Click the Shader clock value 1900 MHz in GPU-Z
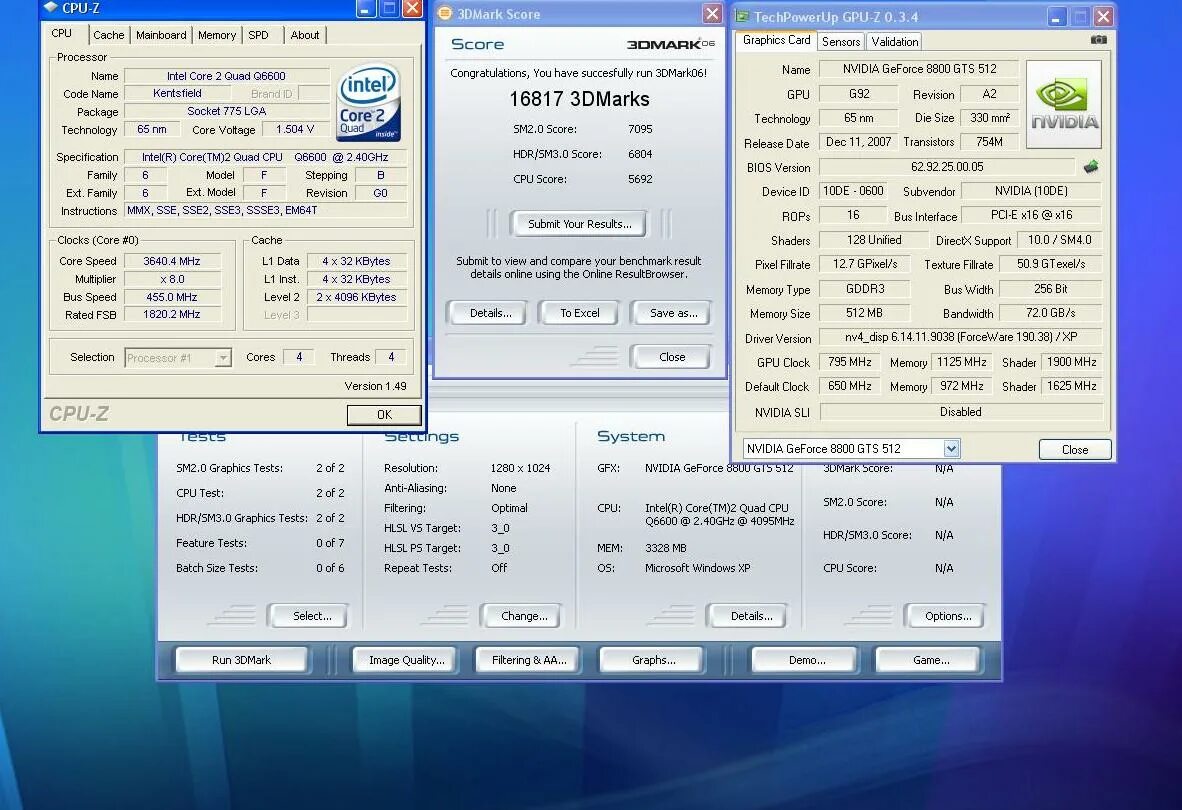The height and width of the screenshot is (810, 1182). pos(1071,362)
